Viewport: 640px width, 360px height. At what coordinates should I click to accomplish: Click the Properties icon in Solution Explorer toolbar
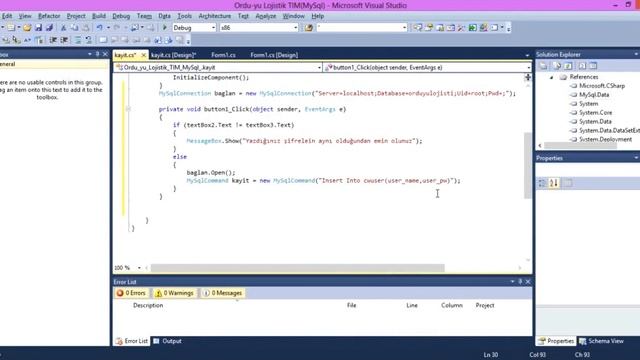(x=543, y=66)
